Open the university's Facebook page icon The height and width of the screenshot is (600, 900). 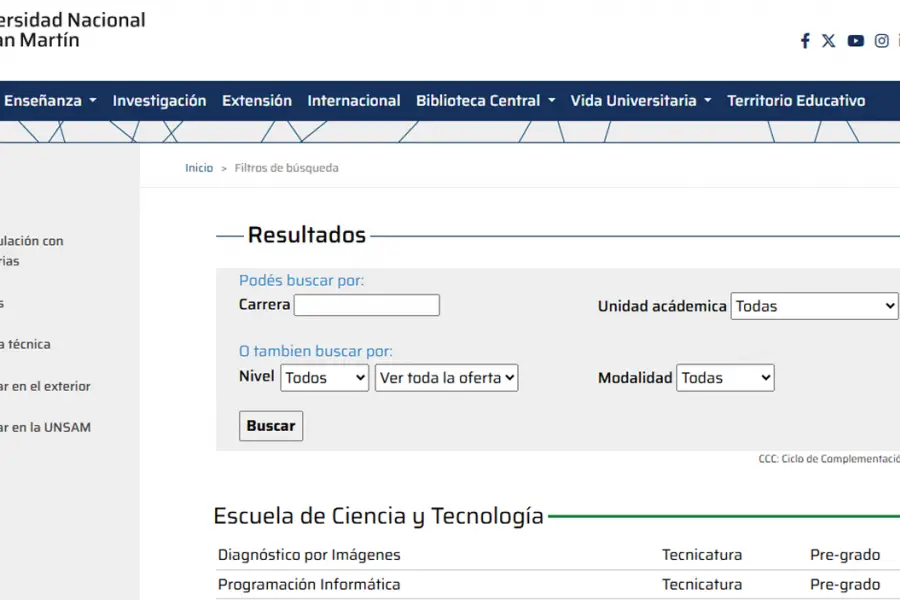click(805, 41)
